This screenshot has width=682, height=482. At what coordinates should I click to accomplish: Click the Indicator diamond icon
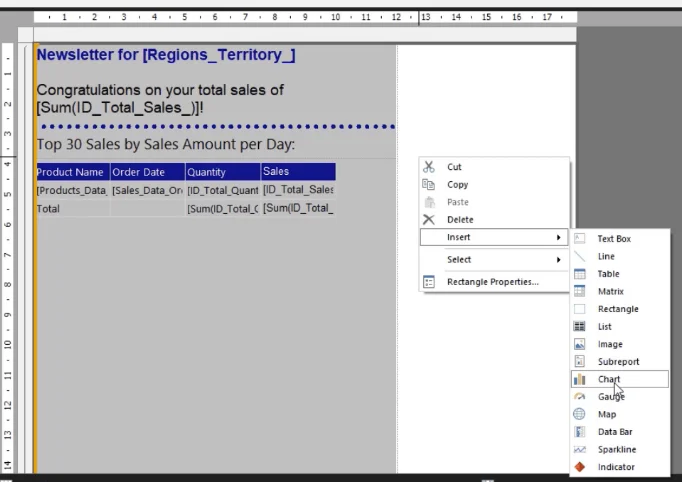tap(579, 467)
